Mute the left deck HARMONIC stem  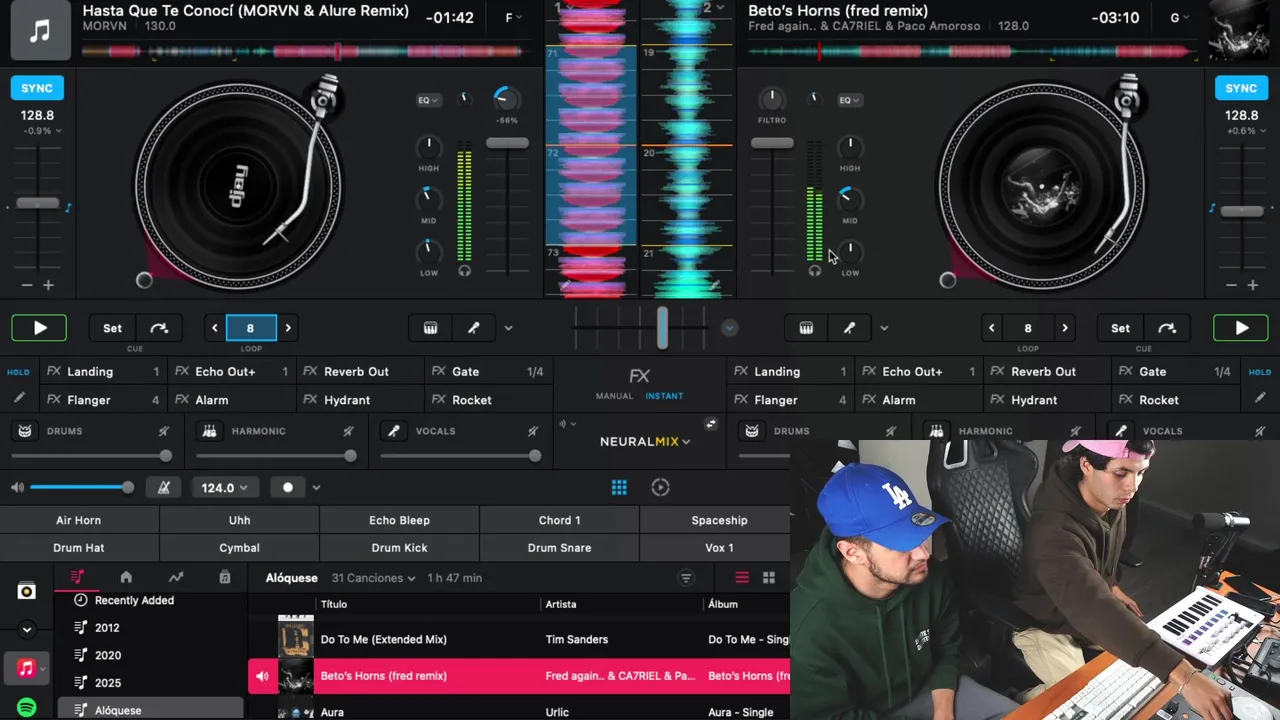pyautogui.click(x=348, y=431)
